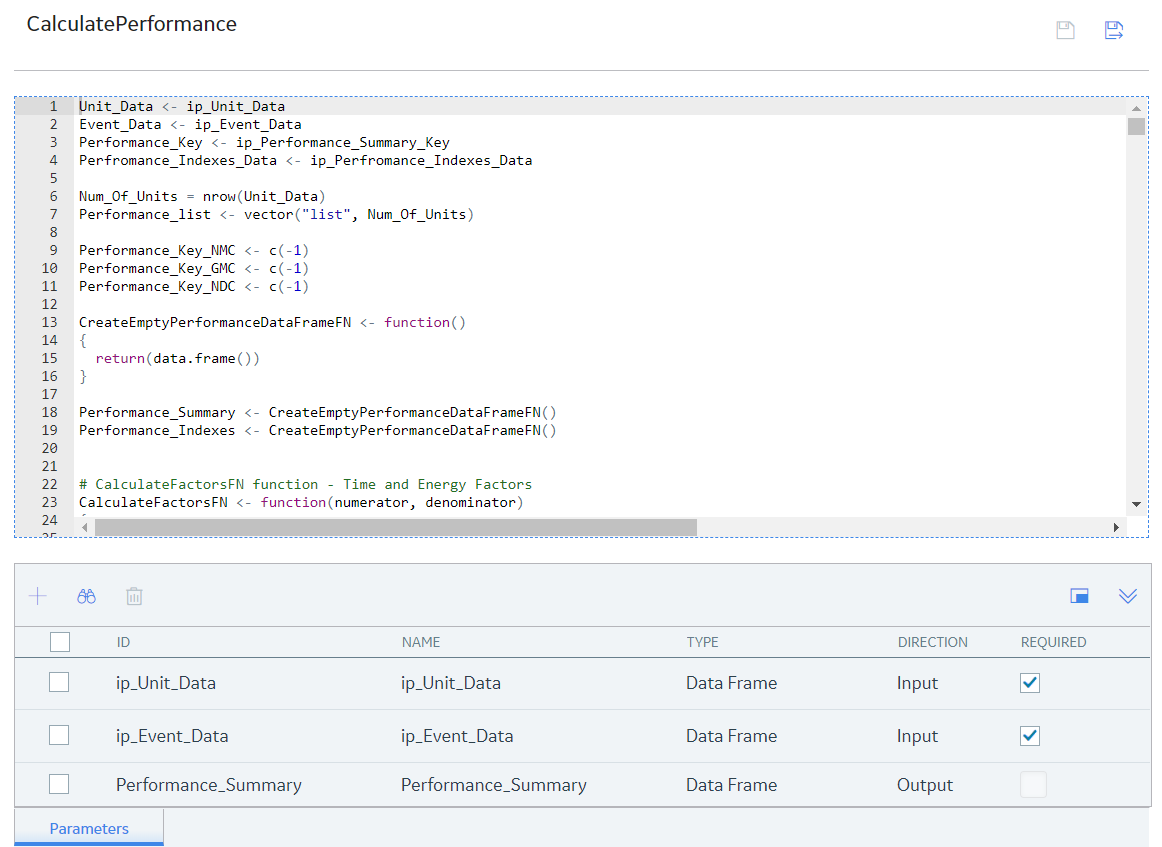Select the ip_Unit_Data row checkbox
This screenshot has height=847, width=1162.
coord(59,682)
